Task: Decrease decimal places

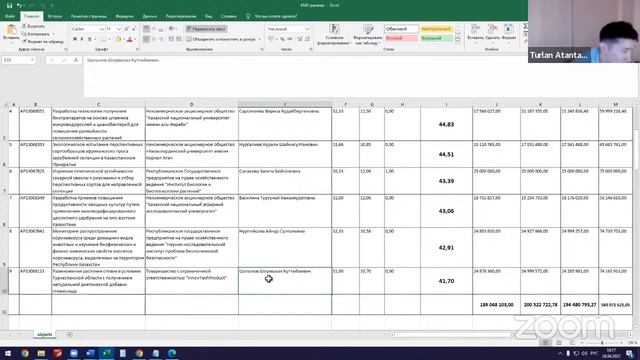Action: click(307, 39)
